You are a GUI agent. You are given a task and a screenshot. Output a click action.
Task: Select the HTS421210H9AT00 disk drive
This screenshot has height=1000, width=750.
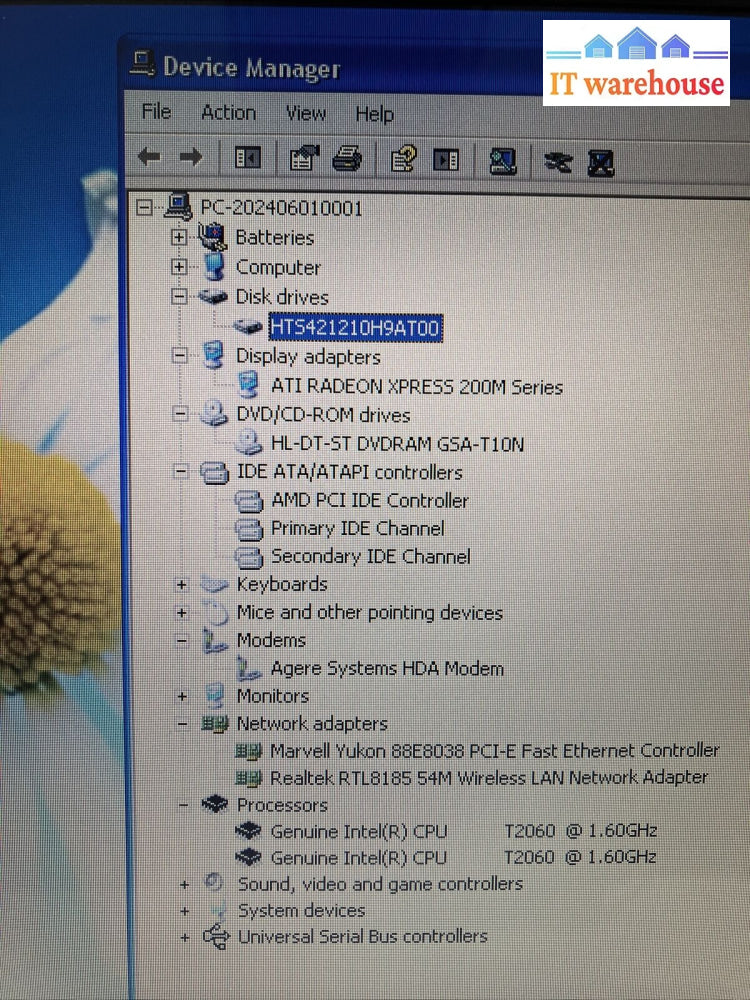[x=355, y=328]
